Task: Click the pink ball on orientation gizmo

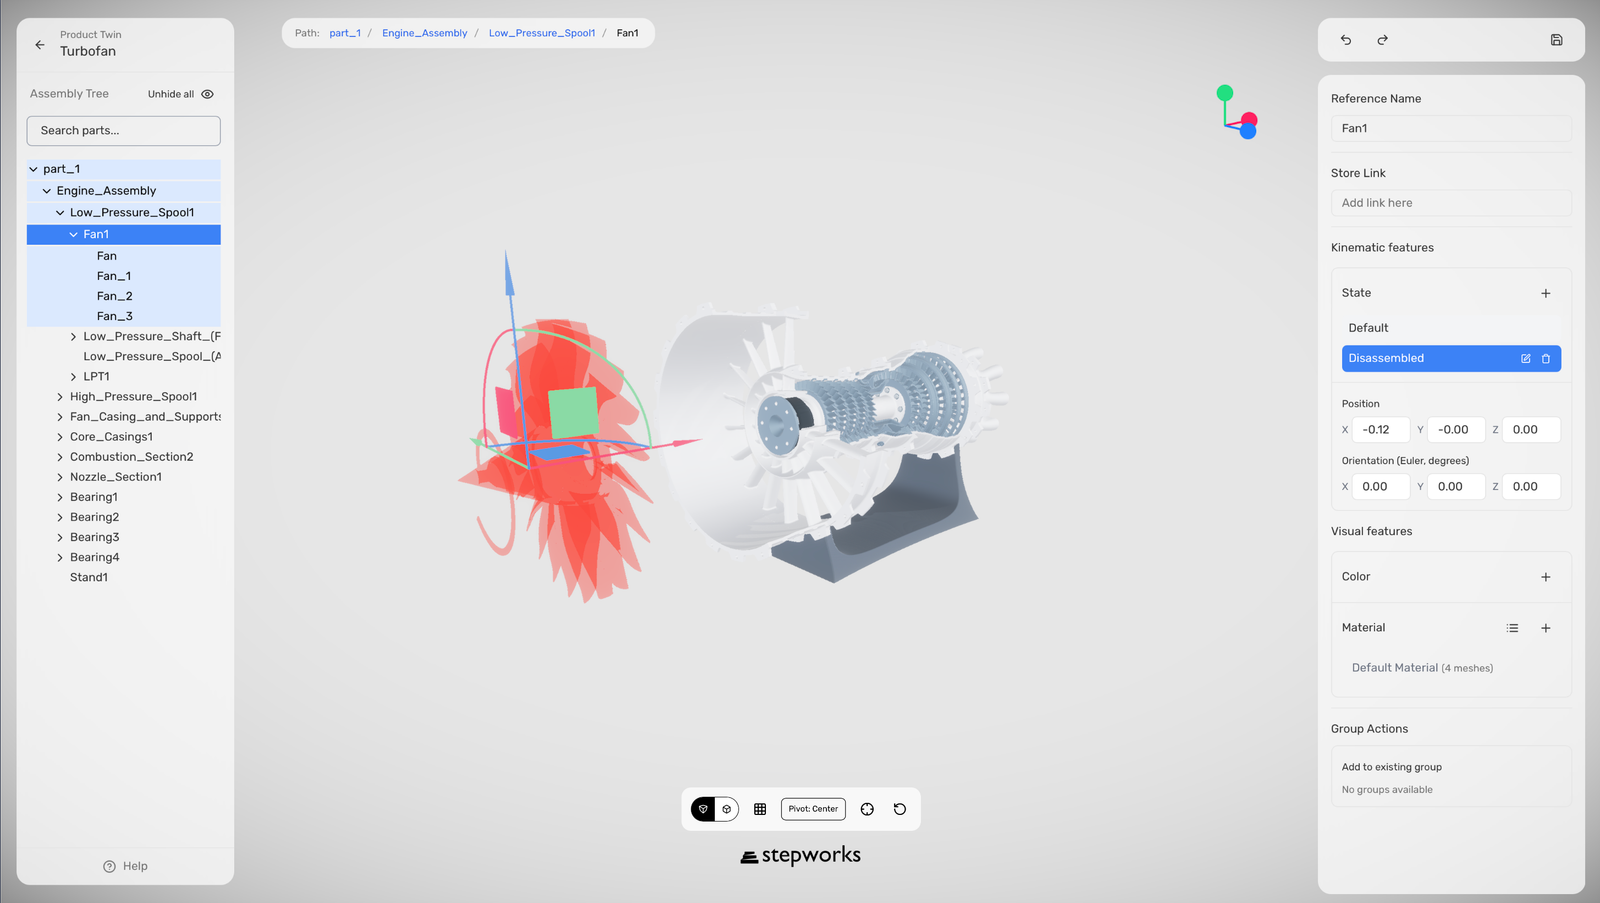Action: pos(1250,119)
